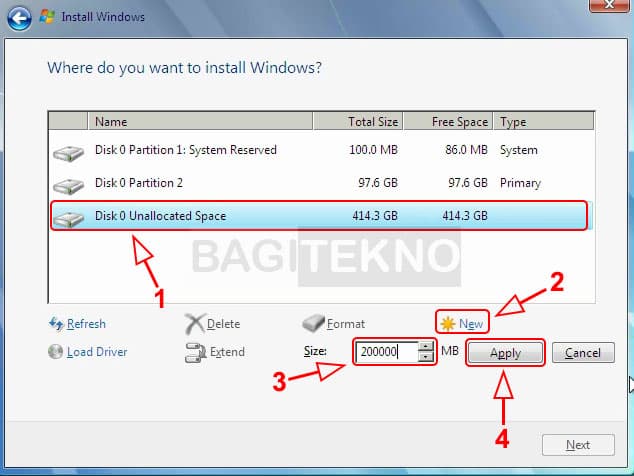Screen dimensions: 634x476
Task: Click the System type cell
Action: (x=519, y=150)
